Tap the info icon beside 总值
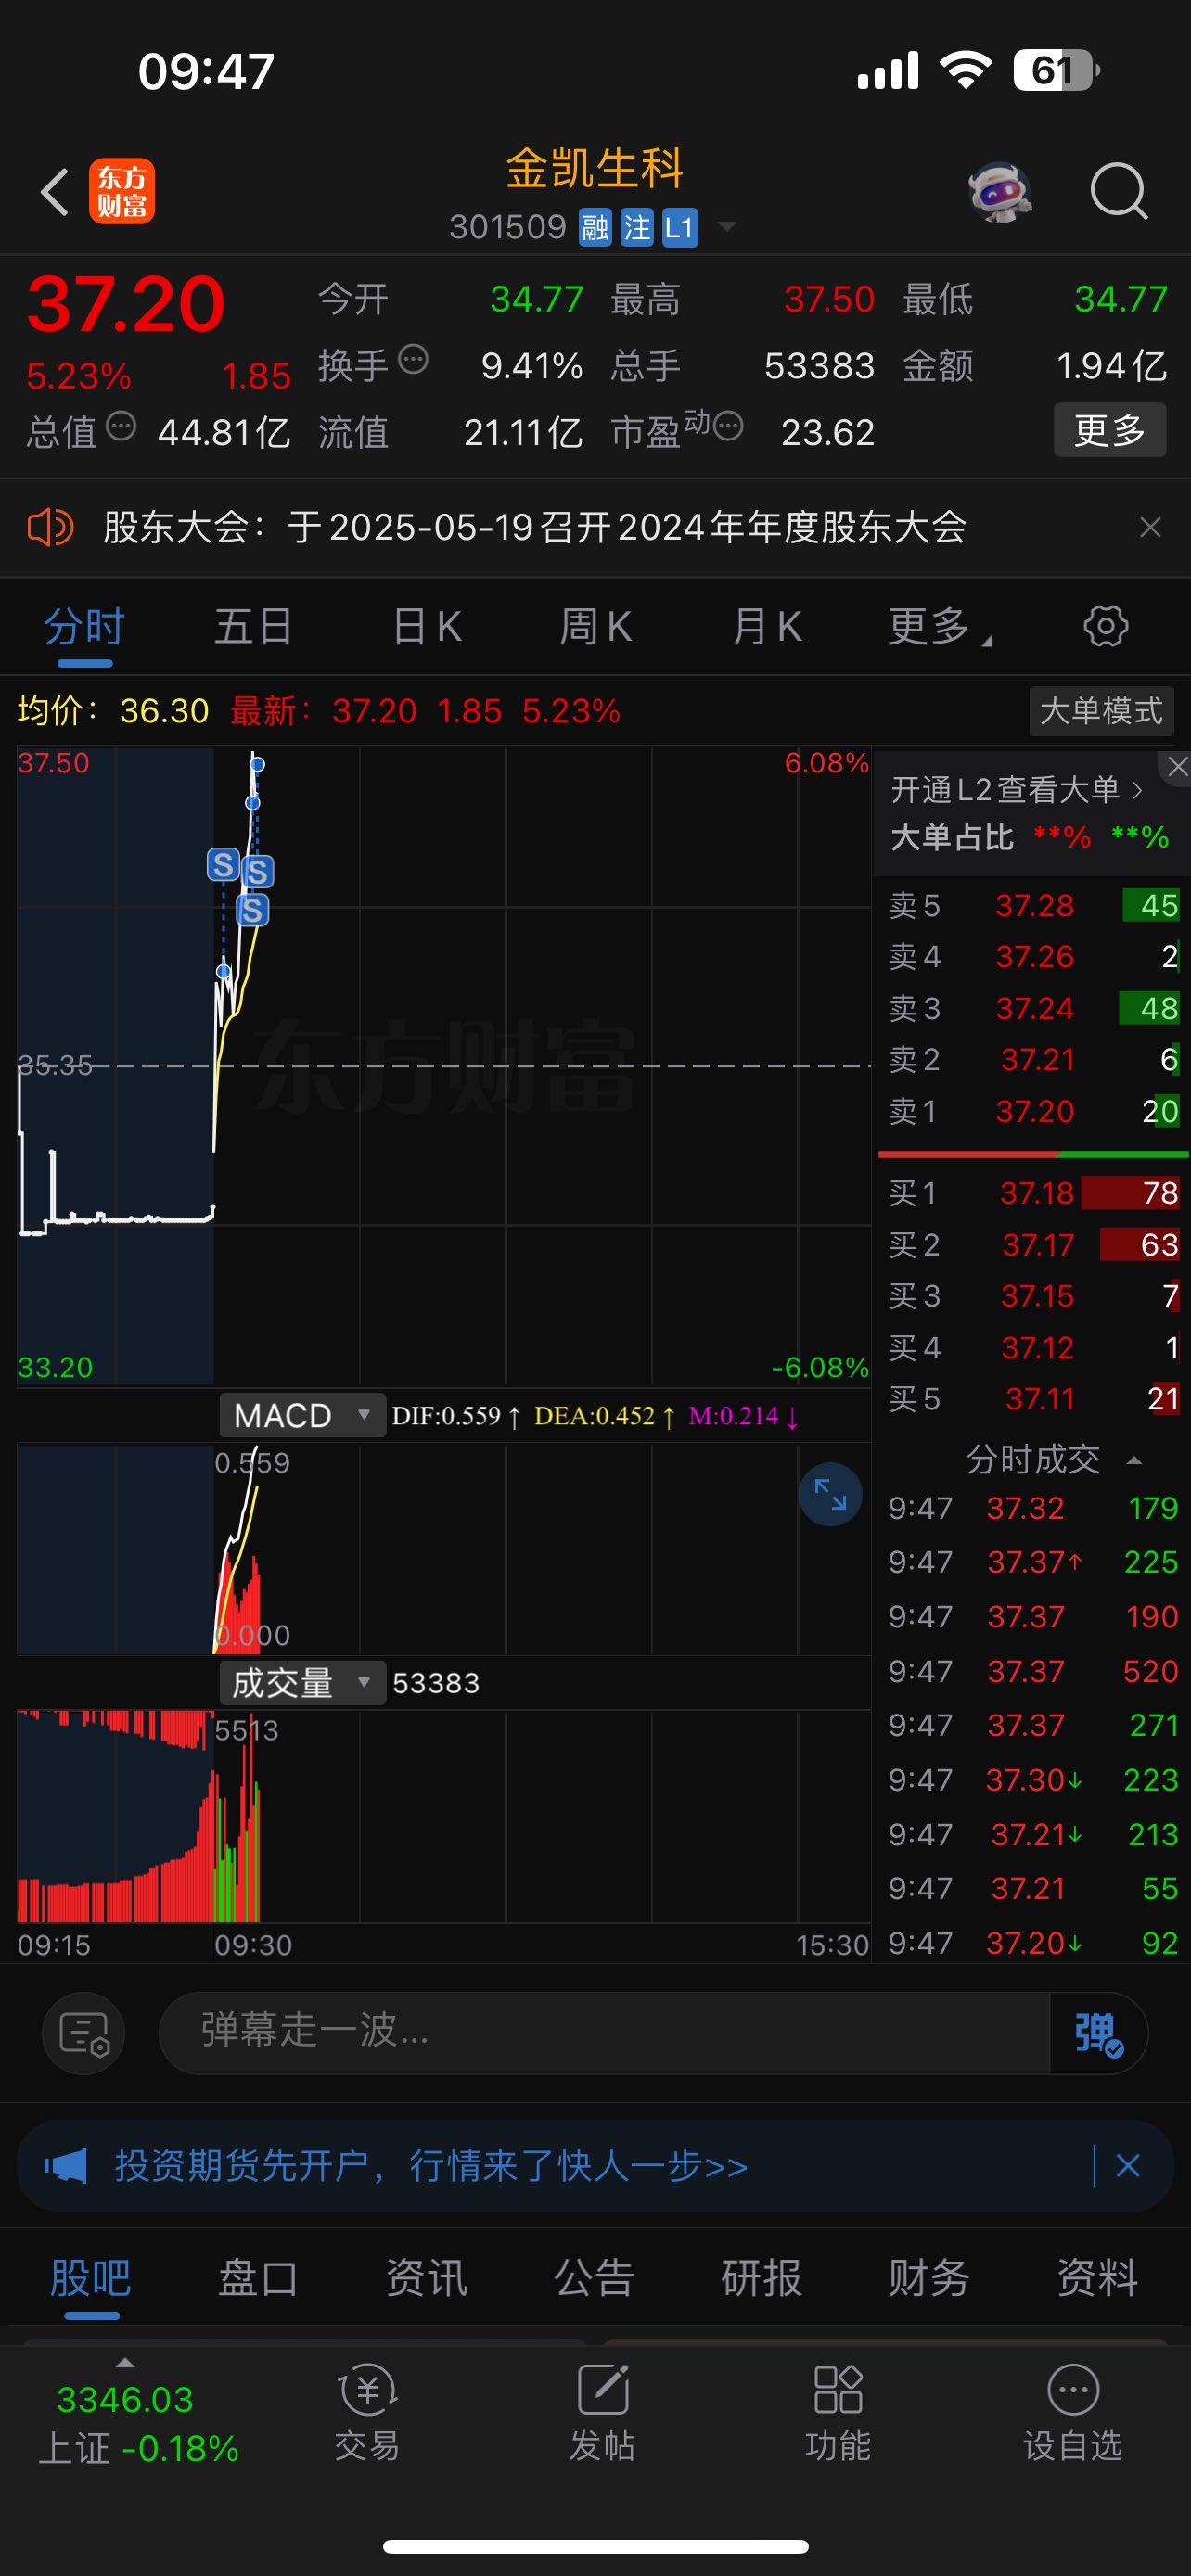1191x2576 pixels. point(121,427)
